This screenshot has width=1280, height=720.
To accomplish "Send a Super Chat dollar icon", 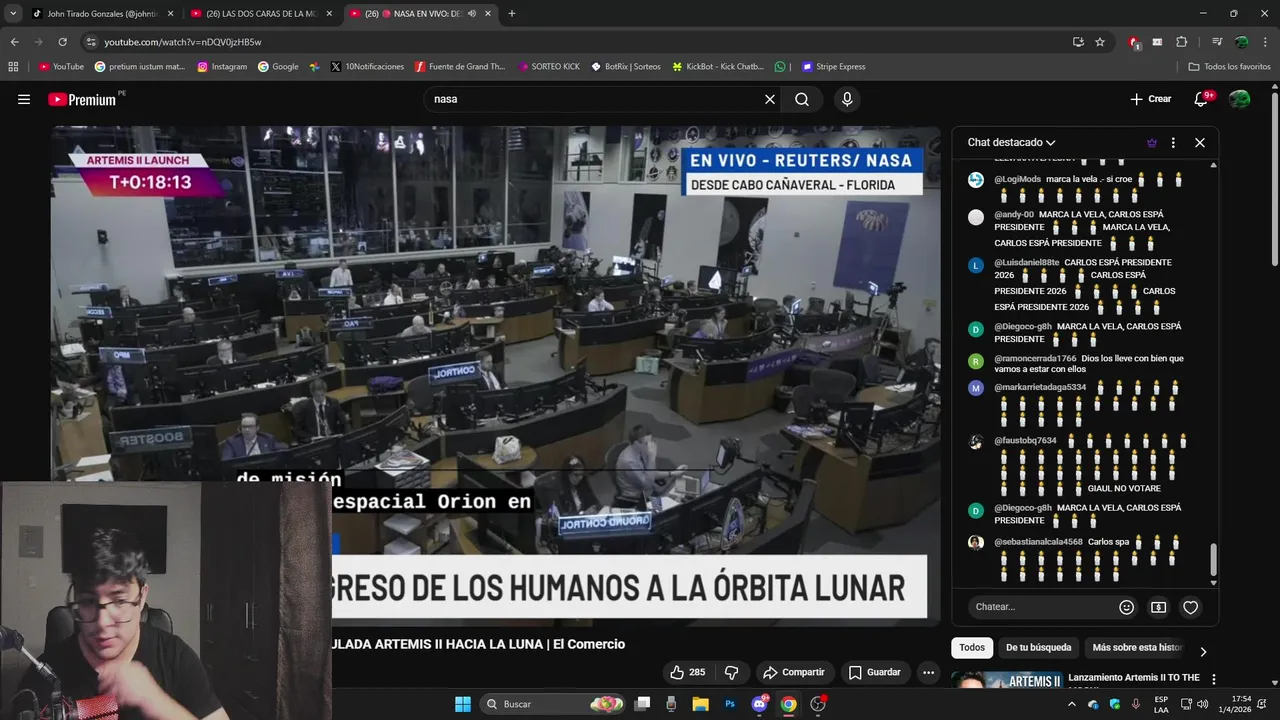I will (1158, 607).
